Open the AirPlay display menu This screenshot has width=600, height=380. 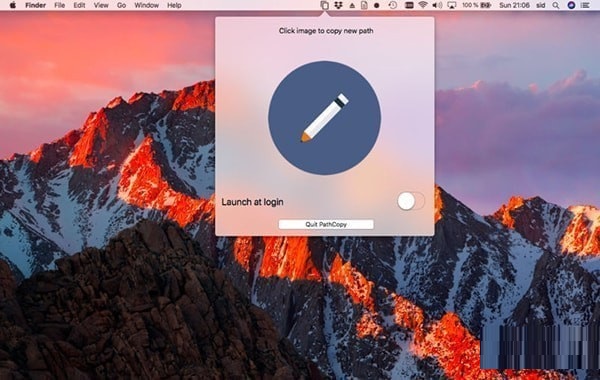(452, 5)
